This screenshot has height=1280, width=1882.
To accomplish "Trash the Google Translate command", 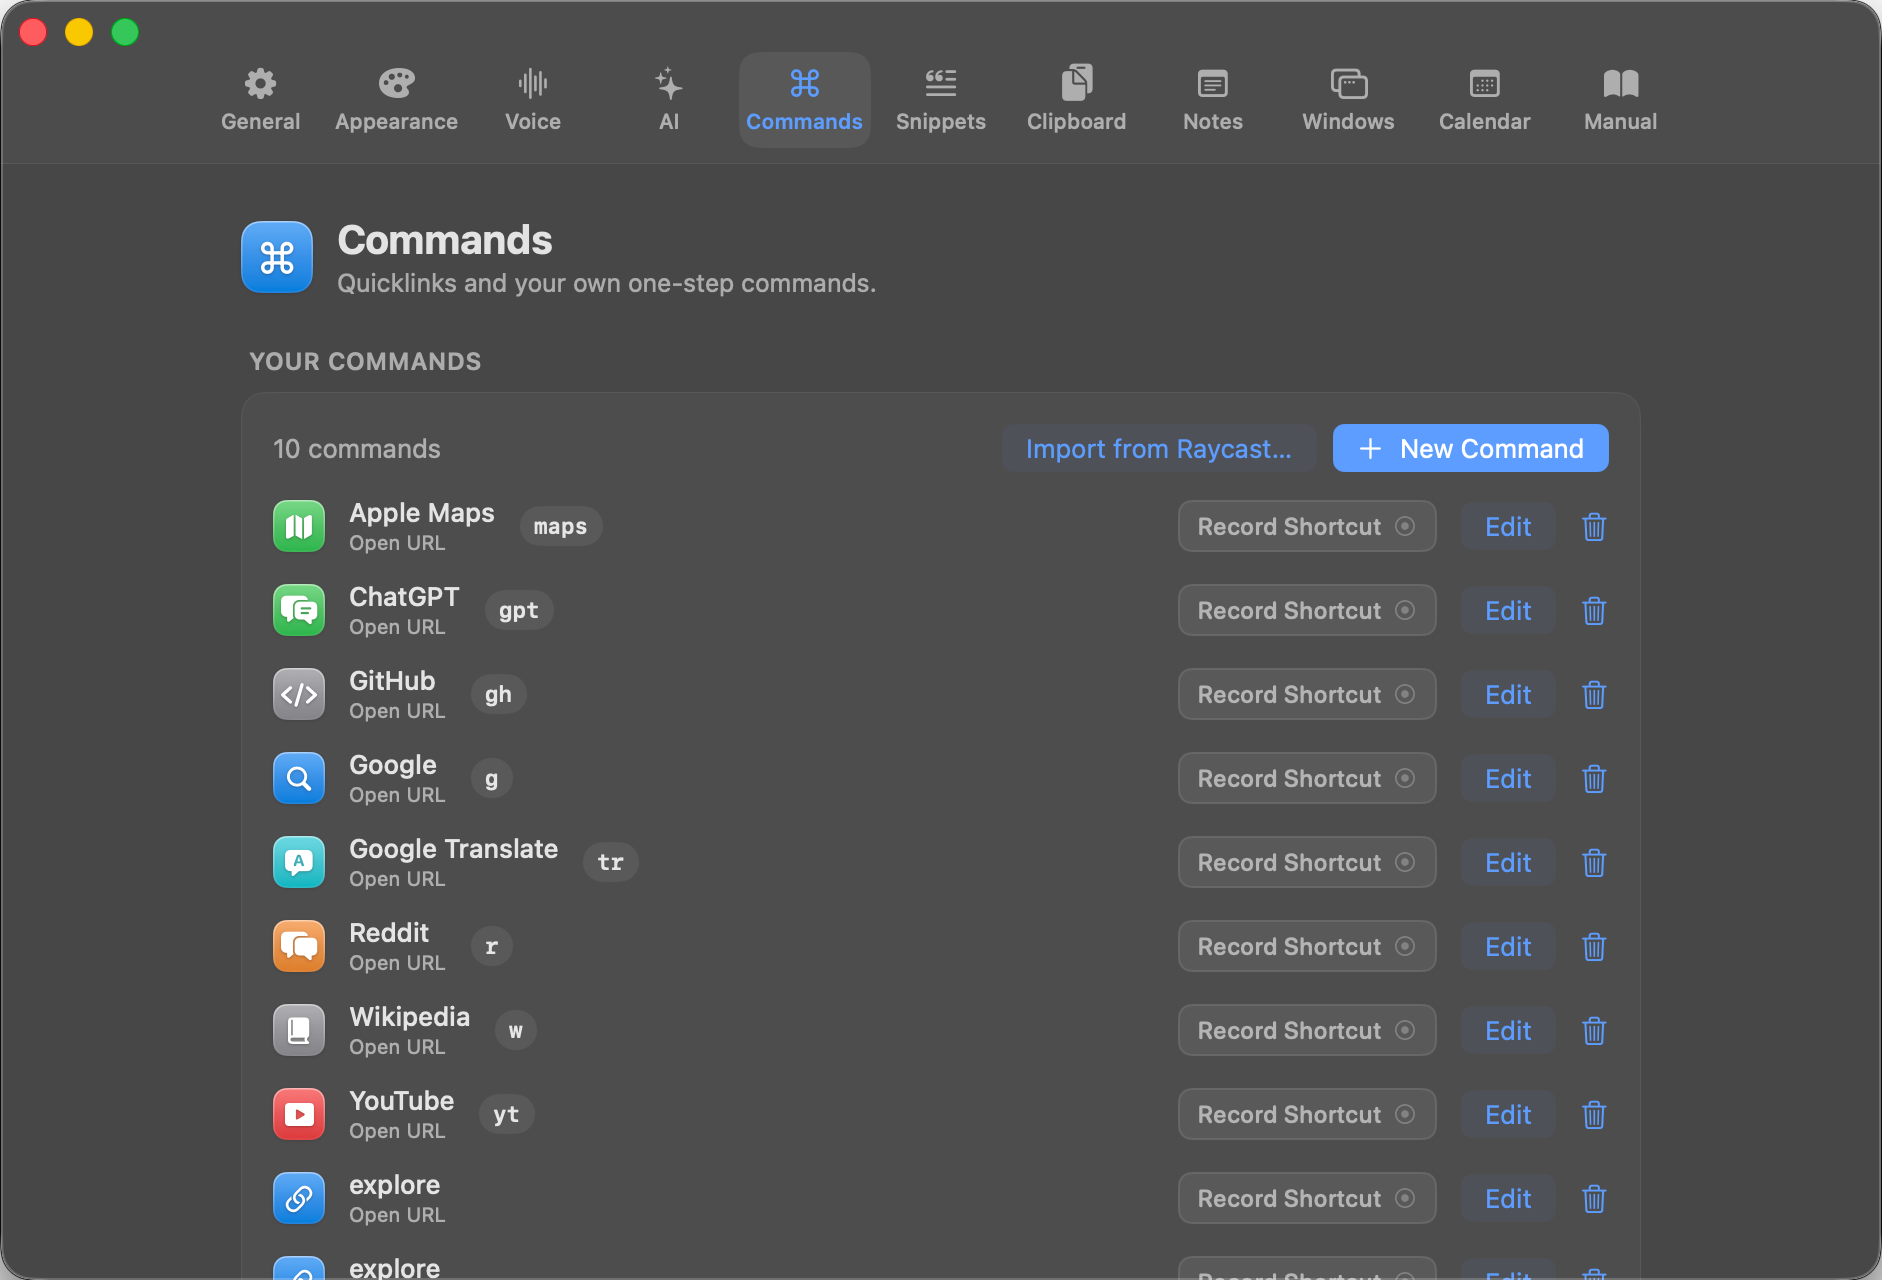I will pyautogui.click(x=1594, y=863).
